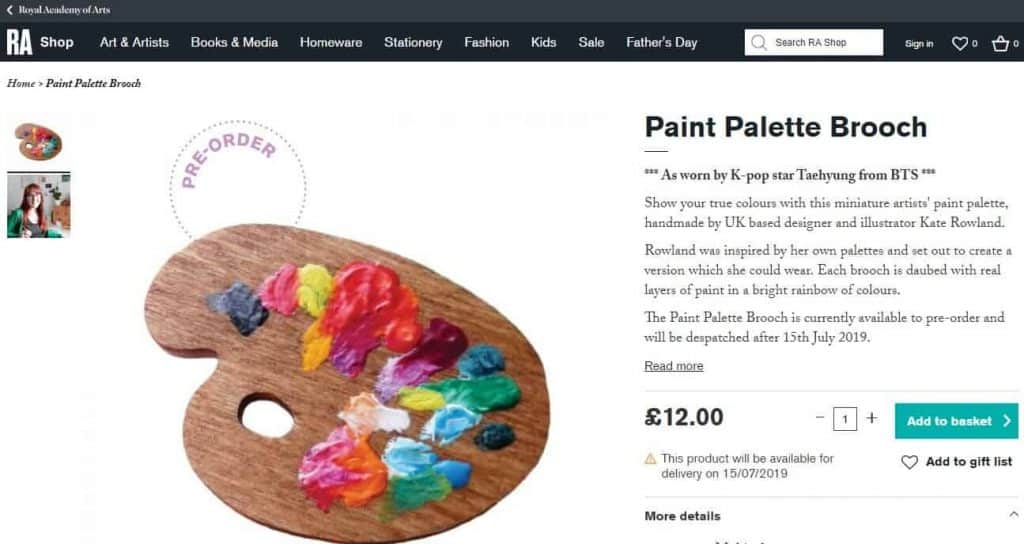The width and height of the screenshot is (1024, 544).
Task: Click the Sign in link
Action: click(x=918, y=43)
